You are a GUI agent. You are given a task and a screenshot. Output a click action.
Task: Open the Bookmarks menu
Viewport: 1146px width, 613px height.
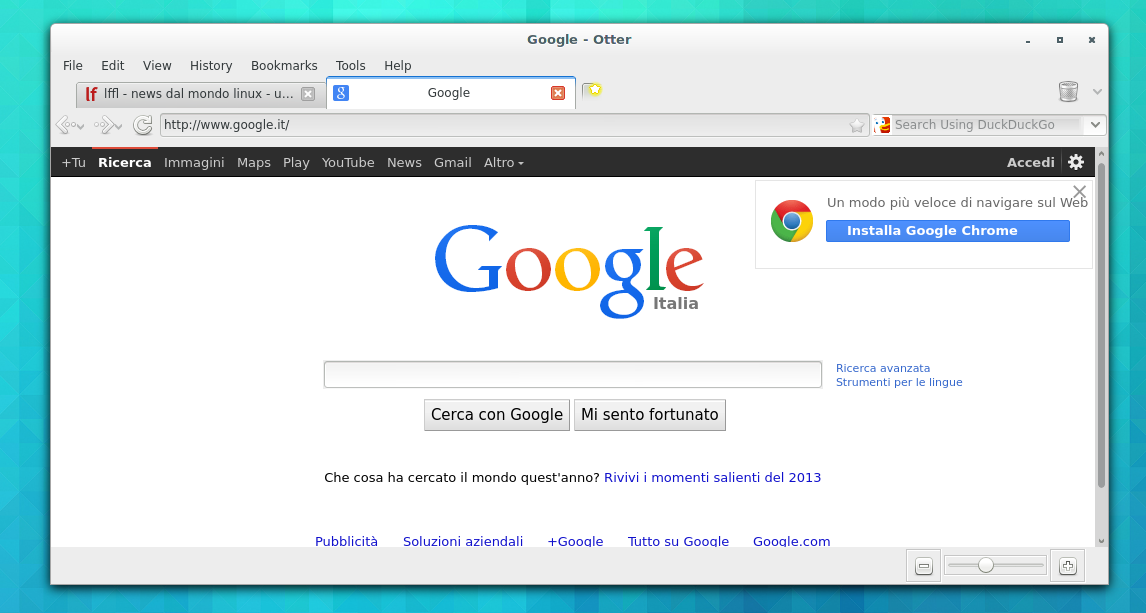284,66
